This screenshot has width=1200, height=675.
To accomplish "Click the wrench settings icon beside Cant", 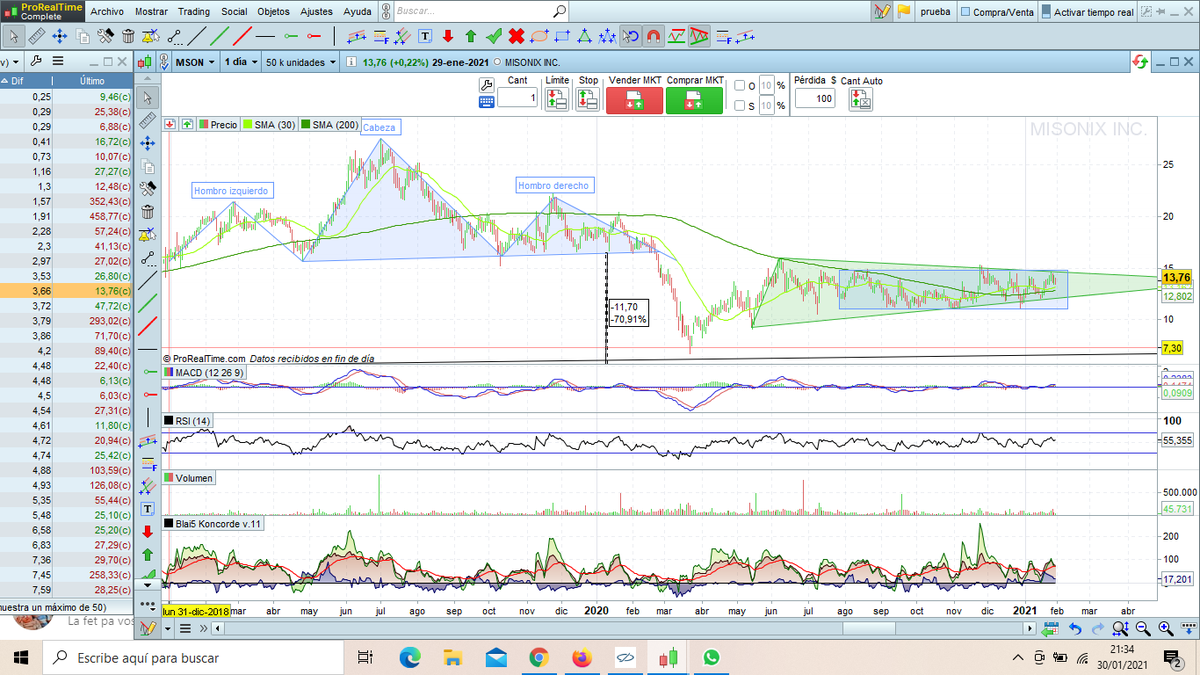I will [487, 84].
